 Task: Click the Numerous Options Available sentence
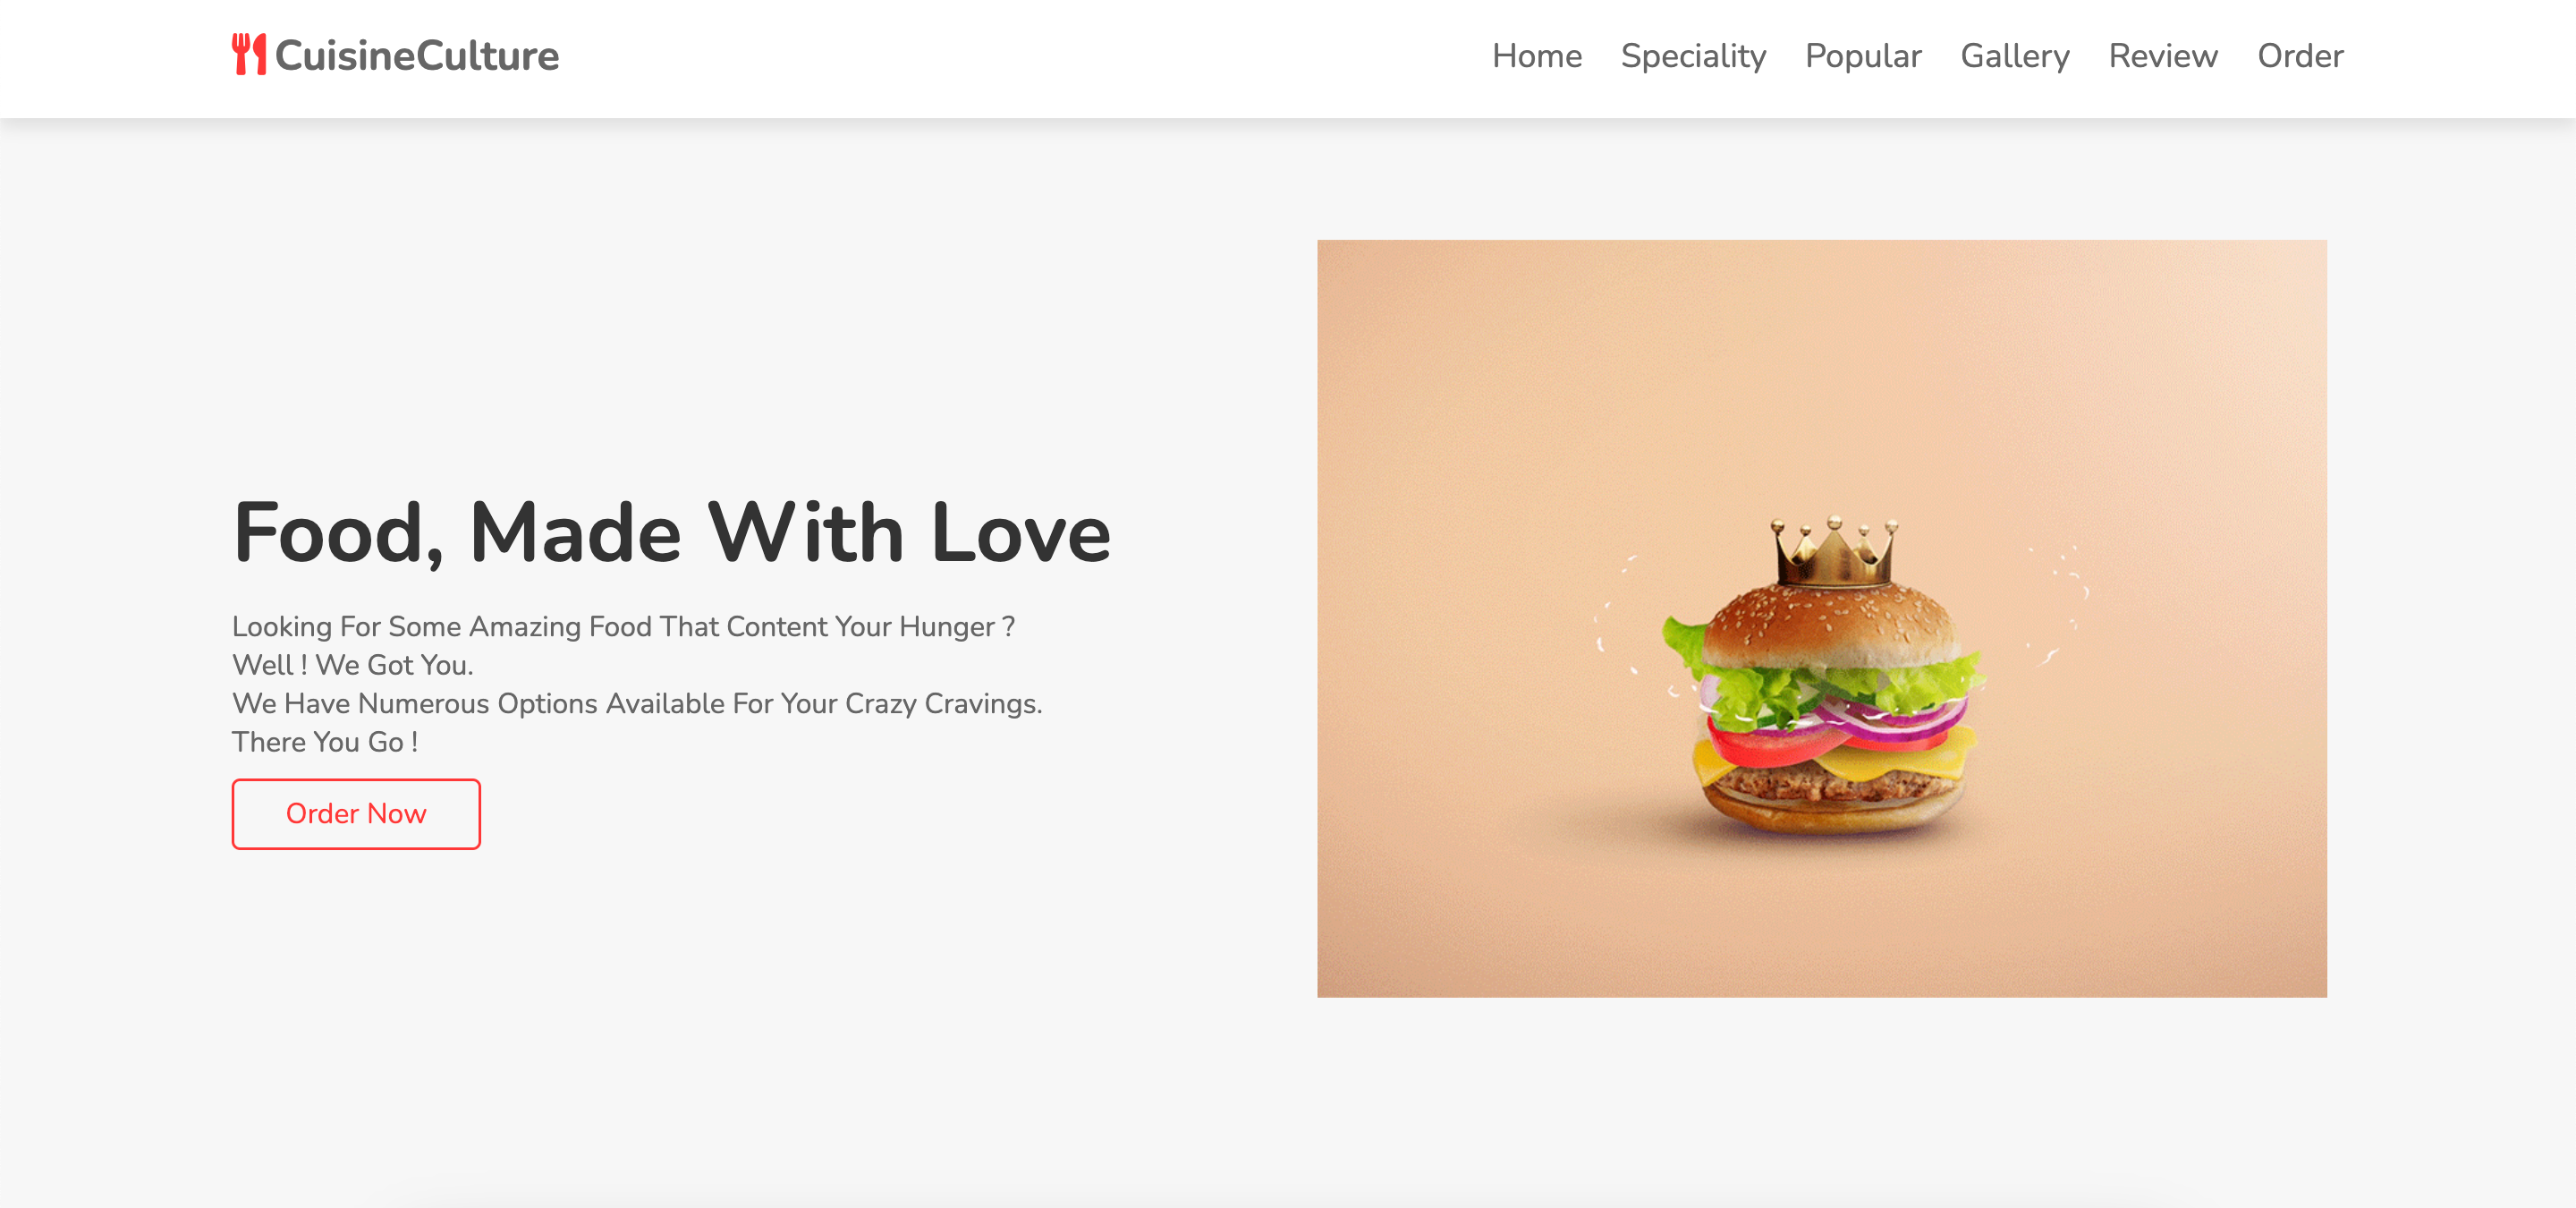[637, 704]
